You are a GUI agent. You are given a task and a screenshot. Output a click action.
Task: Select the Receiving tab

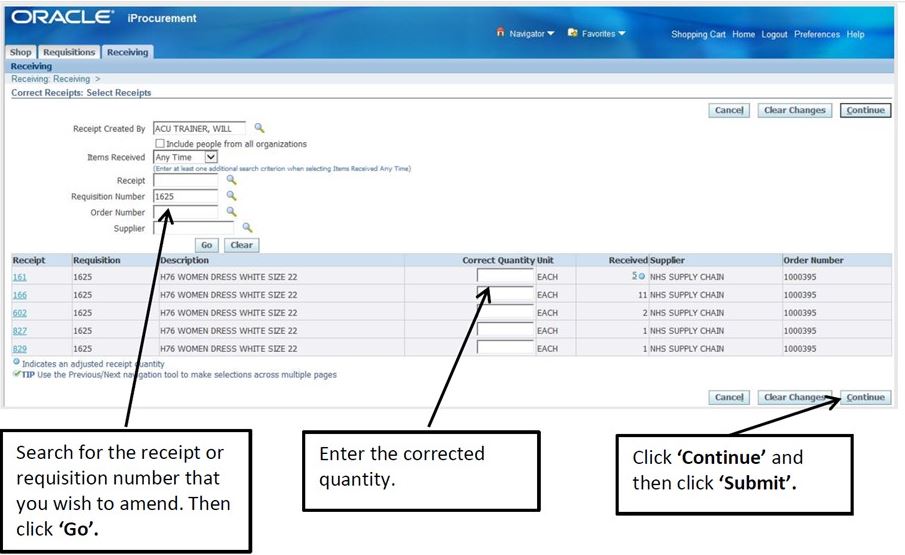pos(128,52)
